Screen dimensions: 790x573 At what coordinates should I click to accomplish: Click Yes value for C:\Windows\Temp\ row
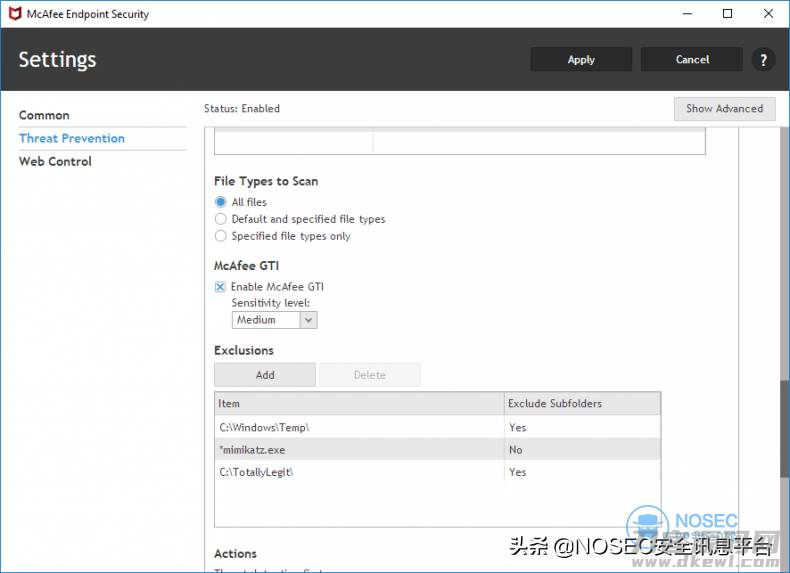tap(517, 427)
